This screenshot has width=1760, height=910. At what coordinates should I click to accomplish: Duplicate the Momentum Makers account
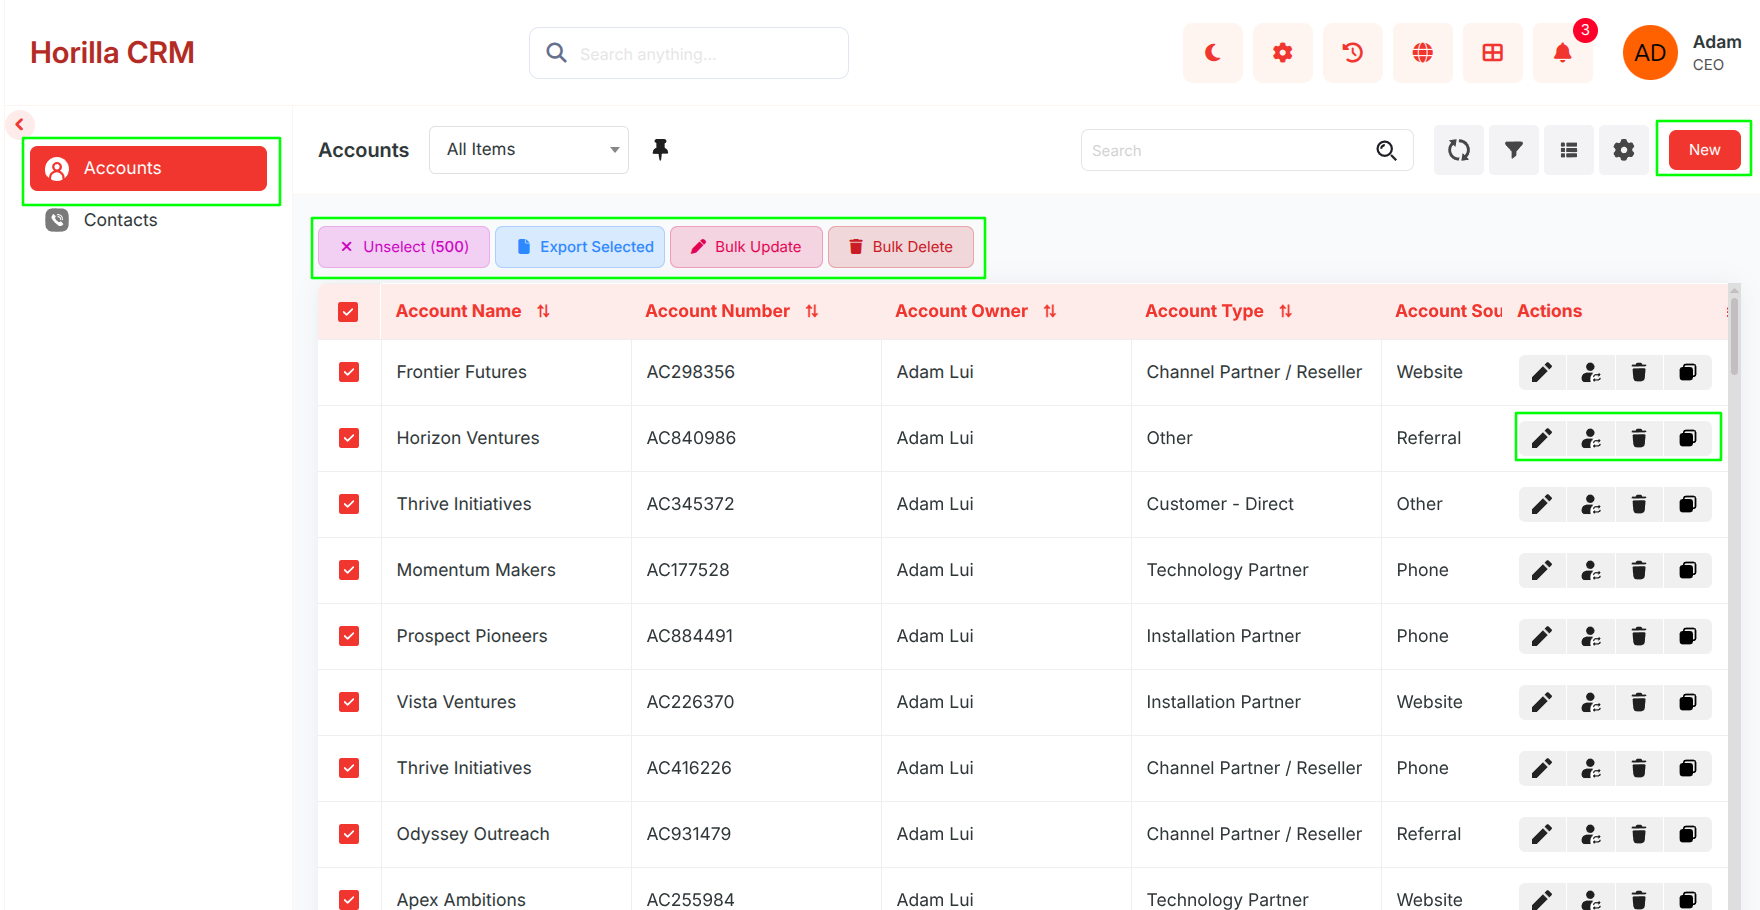pyautogui.click(x=1688, y=570)
